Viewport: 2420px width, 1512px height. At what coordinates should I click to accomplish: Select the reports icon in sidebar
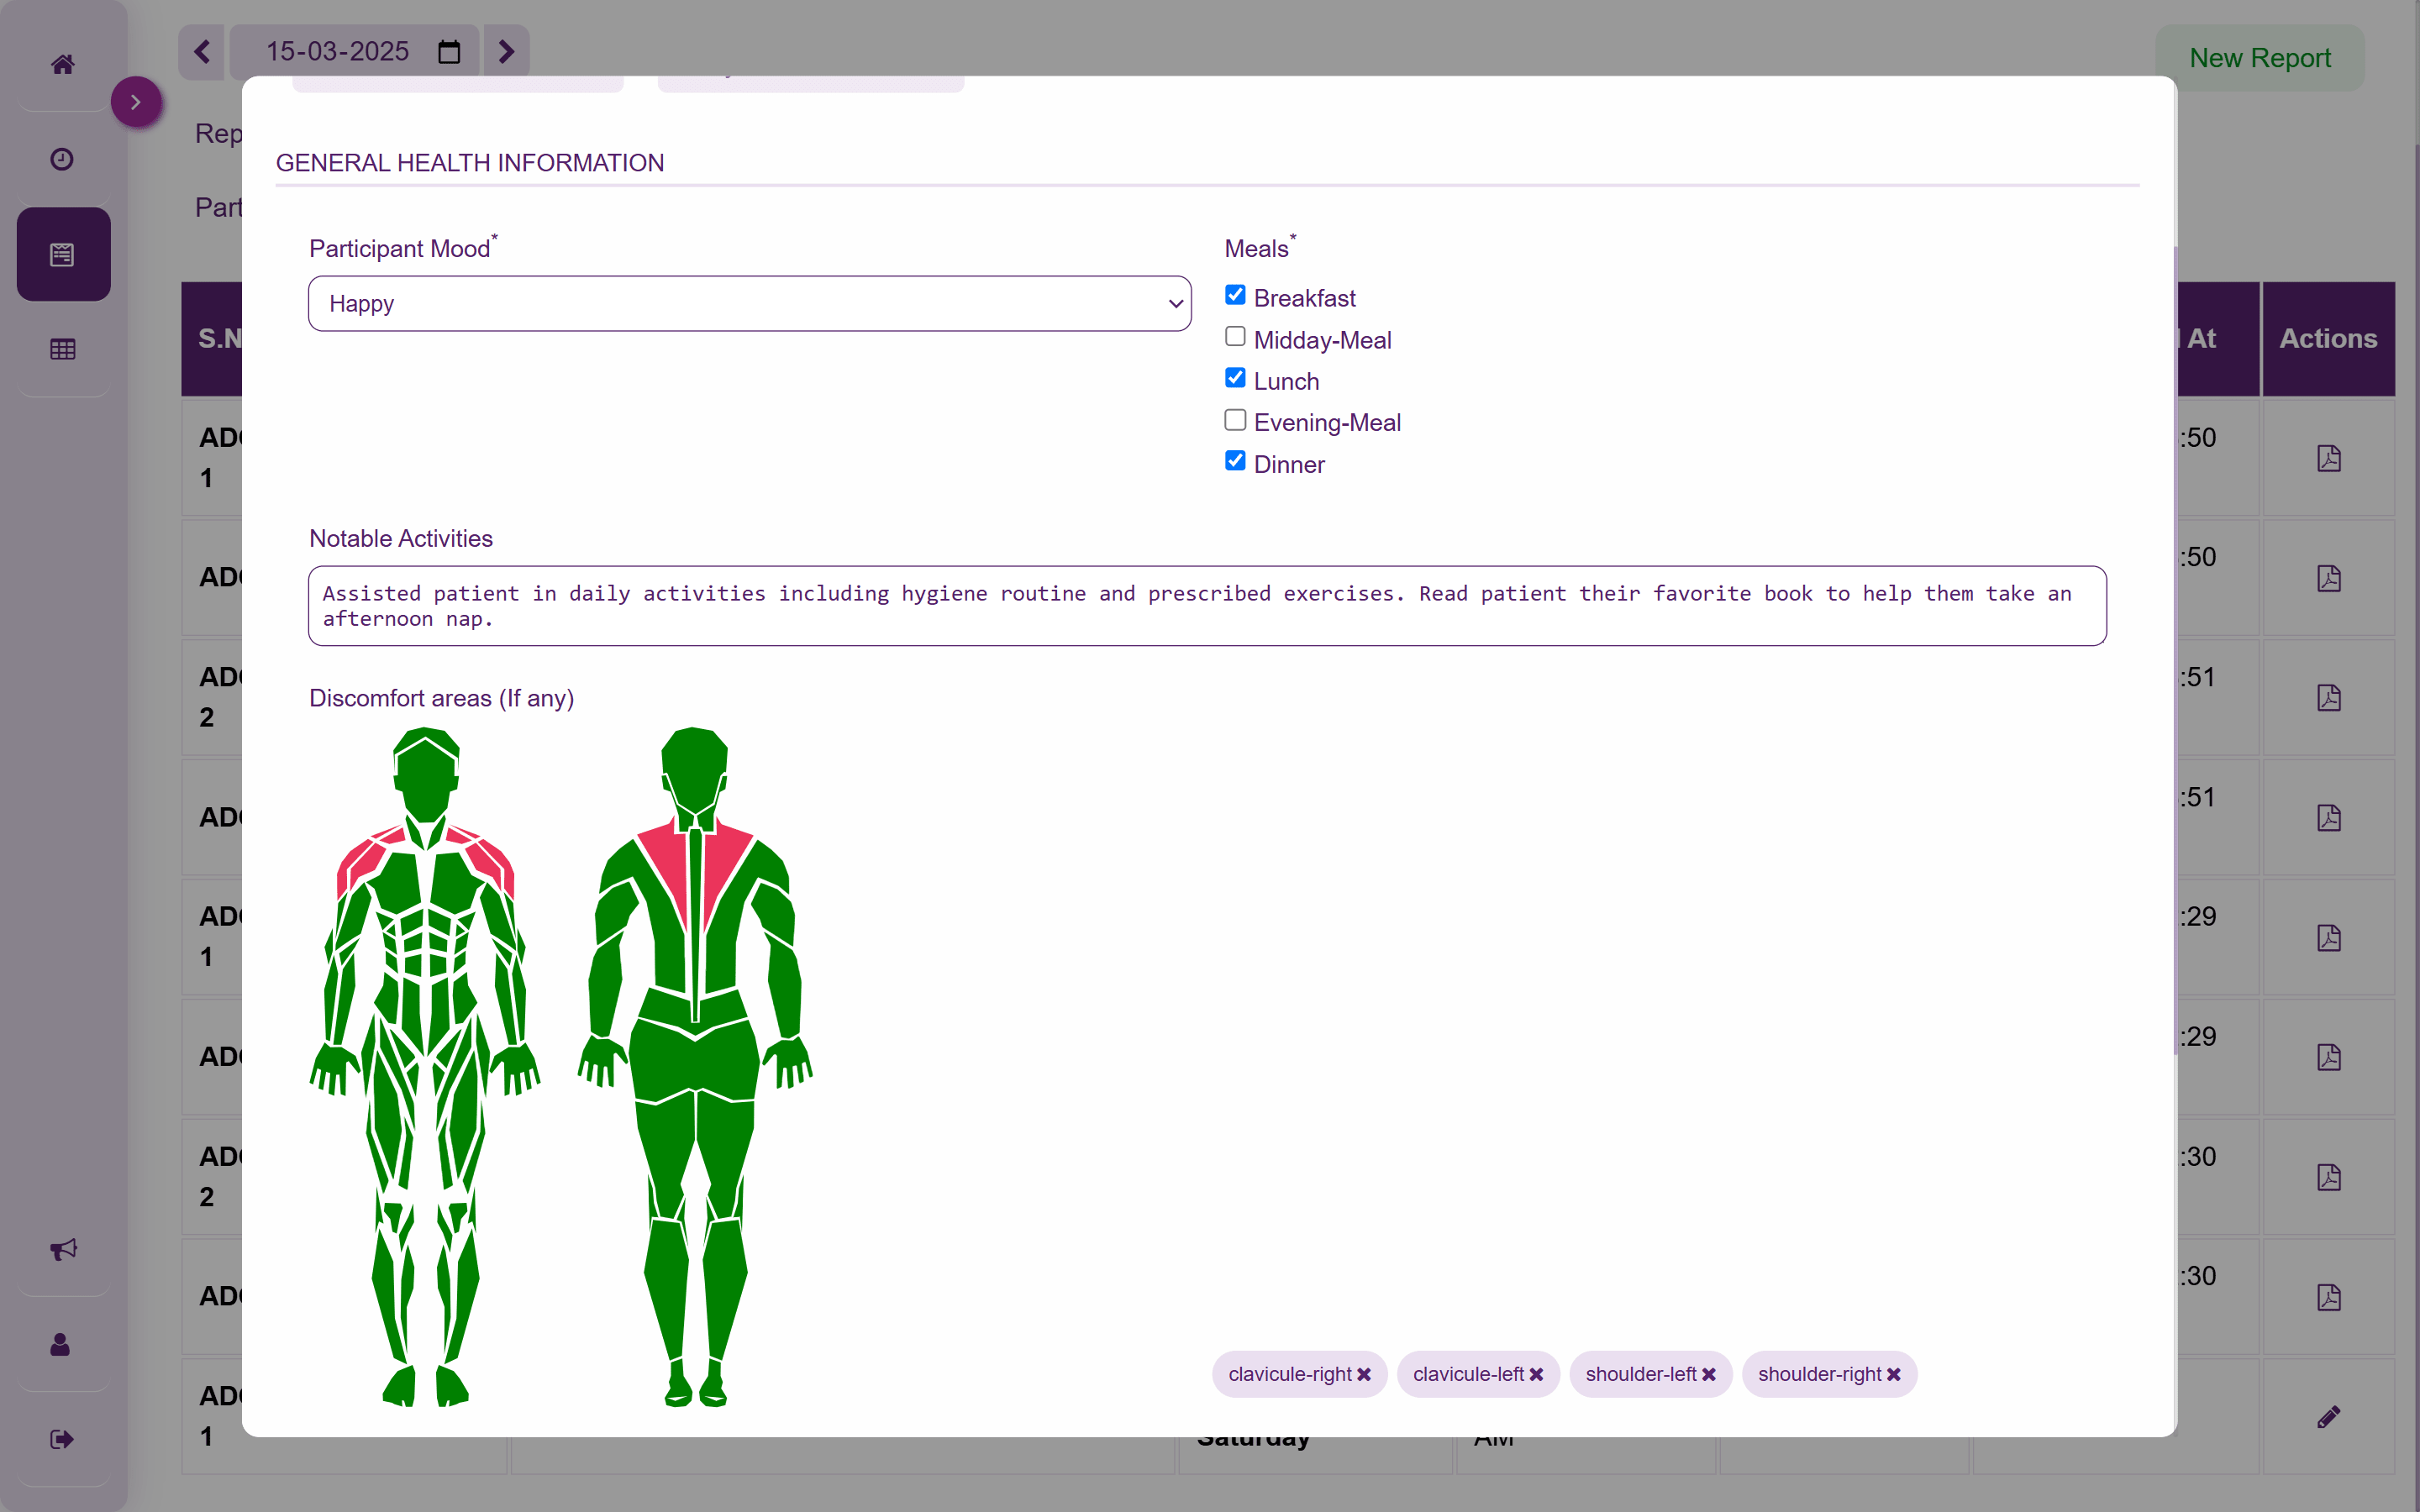pos(63,254)
